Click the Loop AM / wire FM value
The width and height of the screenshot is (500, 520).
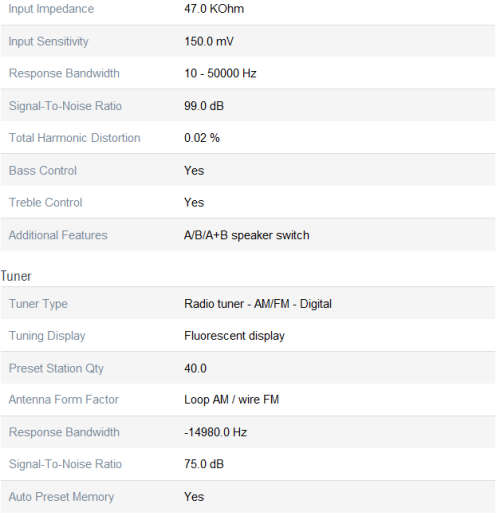coord(233,400)
